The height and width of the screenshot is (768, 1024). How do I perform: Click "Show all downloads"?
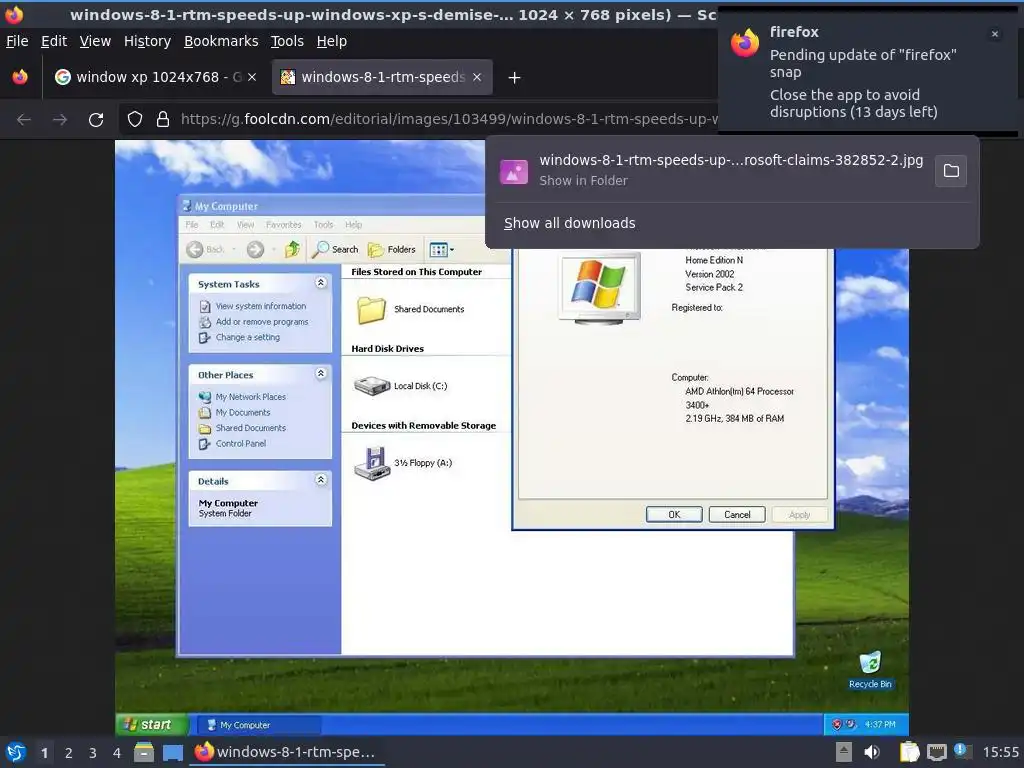pos(569,223)
